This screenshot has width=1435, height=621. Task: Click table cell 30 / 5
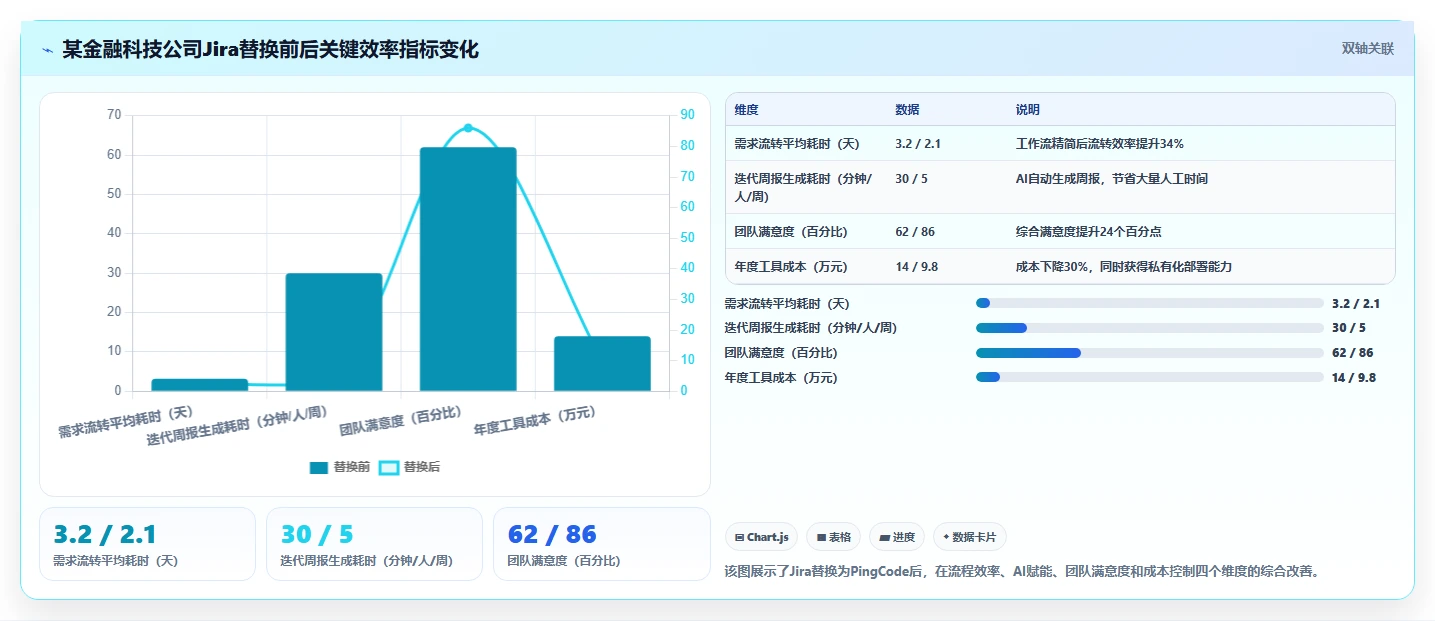click(910, 179)
